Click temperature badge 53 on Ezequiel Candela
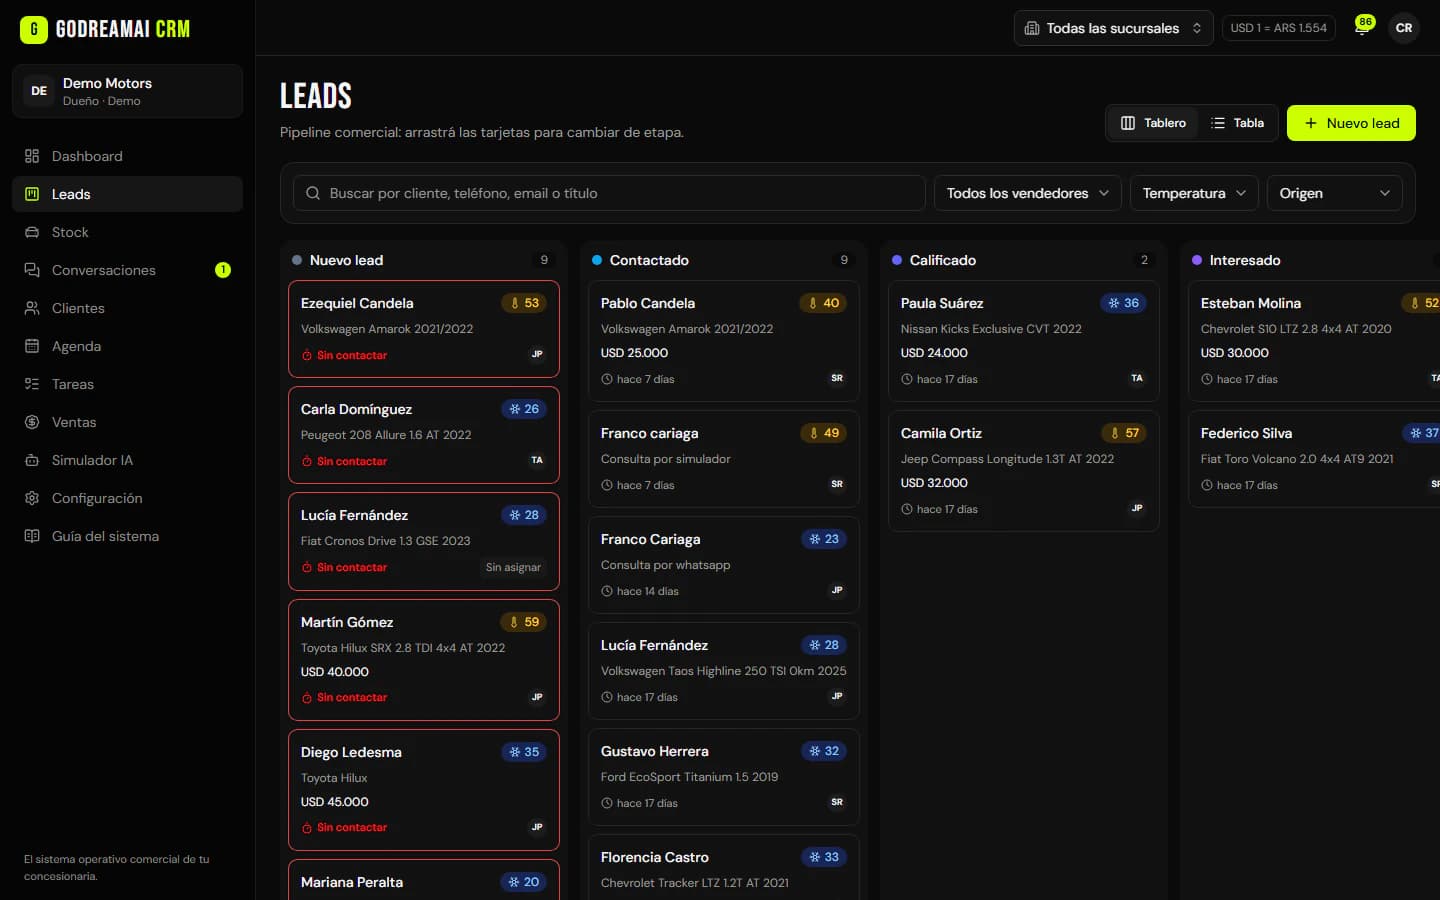Image resolution: width=1440 pixels, height=900 pixels. point(524,303)
